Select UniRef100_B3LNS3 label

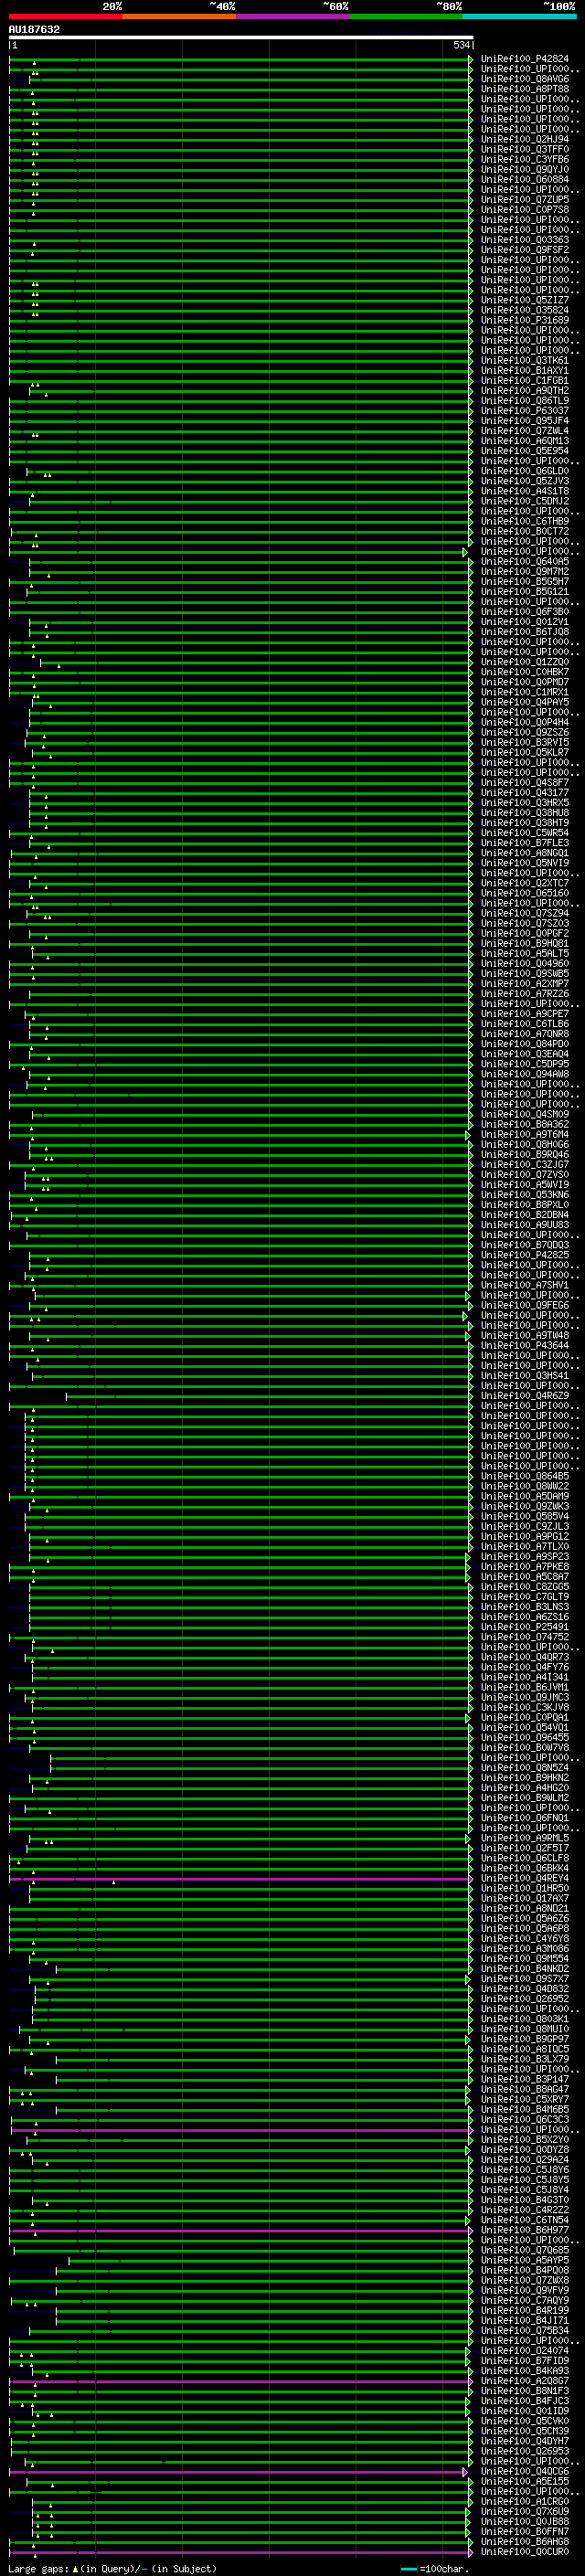[x=525, y=1606]
